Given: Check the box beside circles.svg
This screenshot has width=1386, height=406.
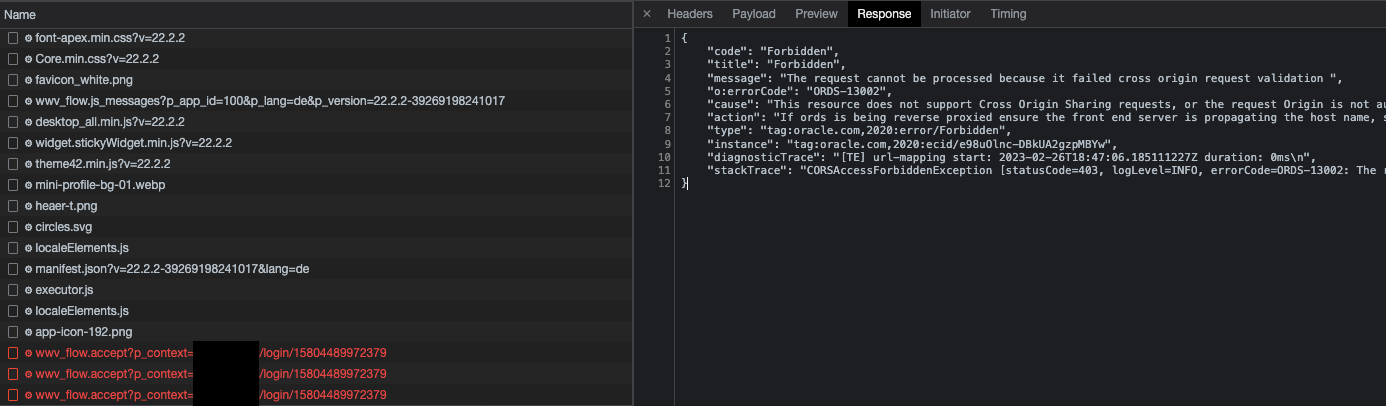Looking at the screenshot, I should point(13,227).
